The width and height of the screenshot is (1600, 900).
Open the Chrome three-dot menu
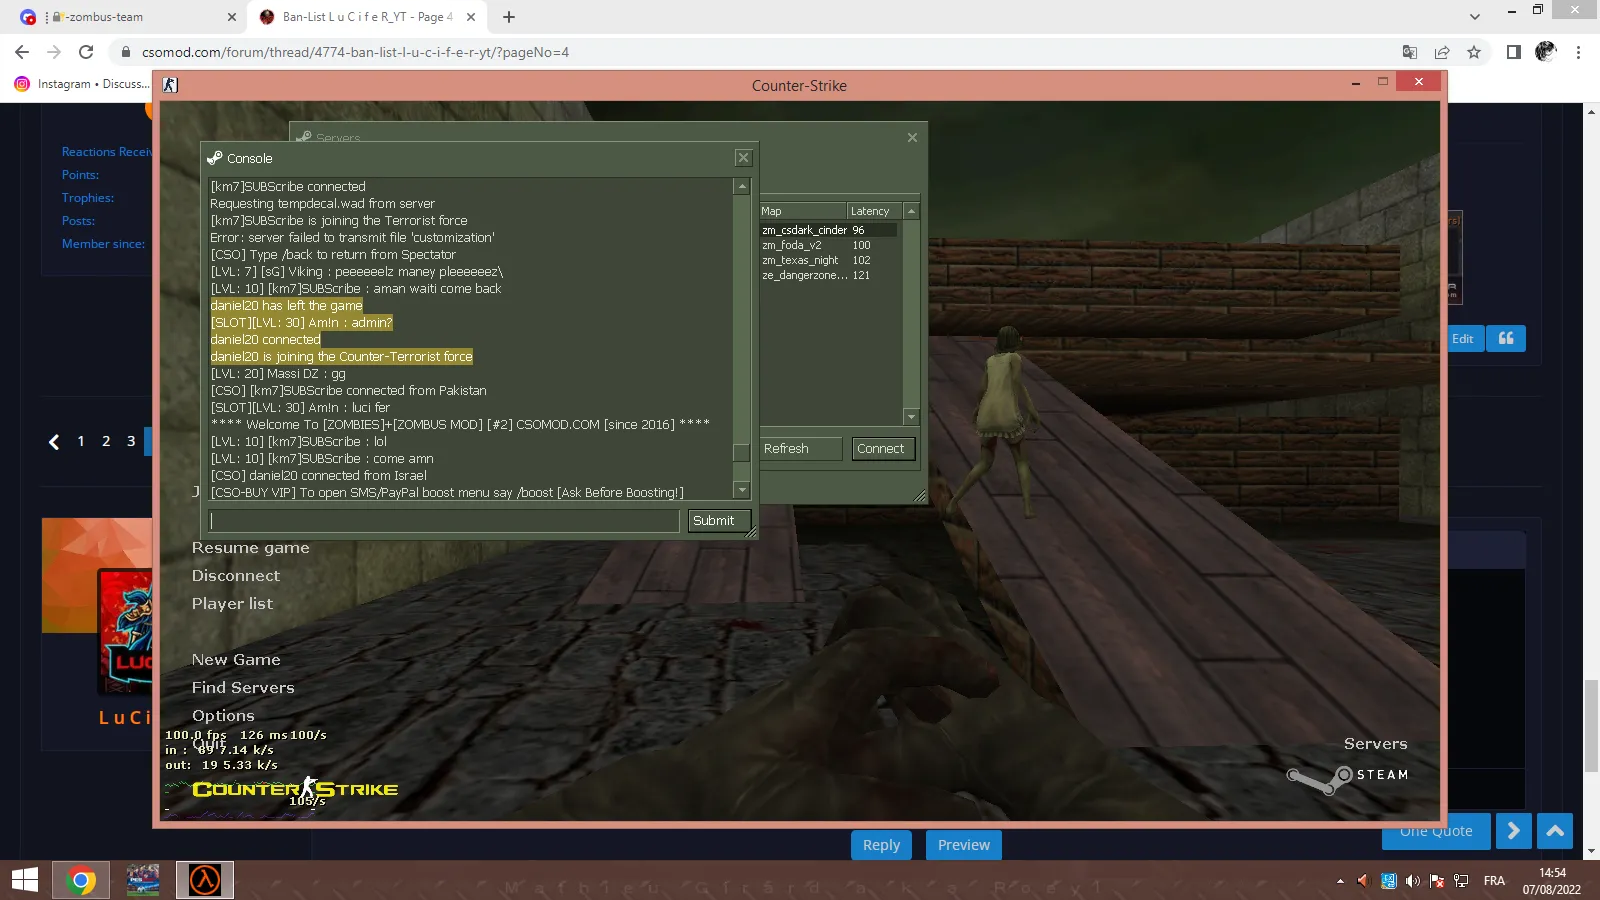pyautogui.click(x=1579, y=52)
